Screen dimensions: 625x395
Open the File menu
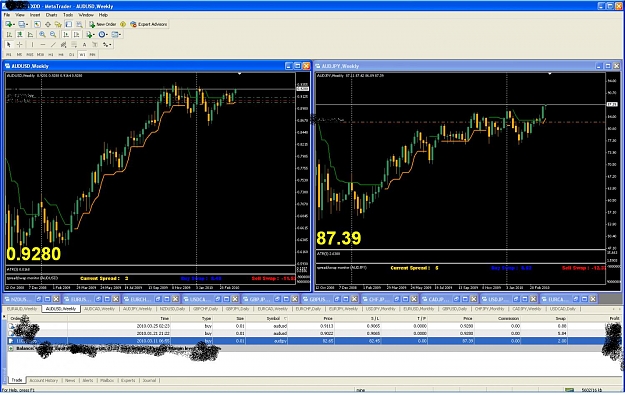click(7, 15)
